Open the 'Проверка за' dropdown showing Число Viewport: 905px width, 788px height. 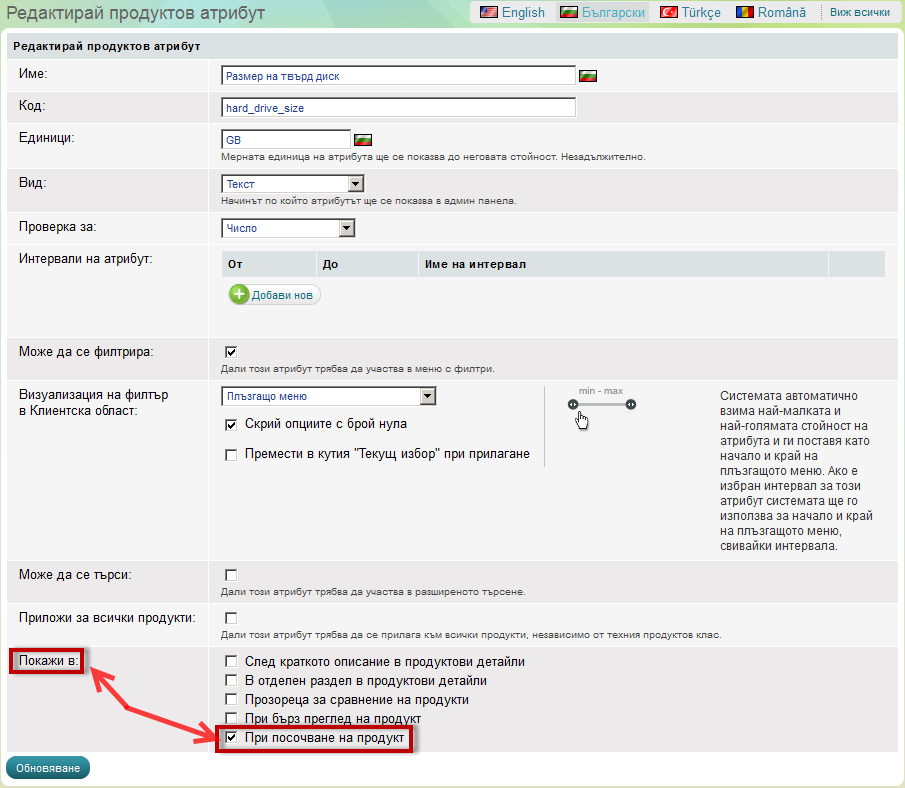(288, 228)
